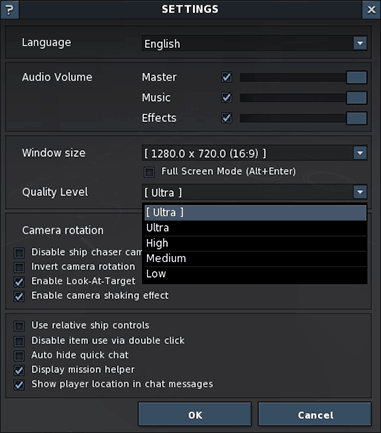Click the Effects volume slider handle

coord(357,118)
